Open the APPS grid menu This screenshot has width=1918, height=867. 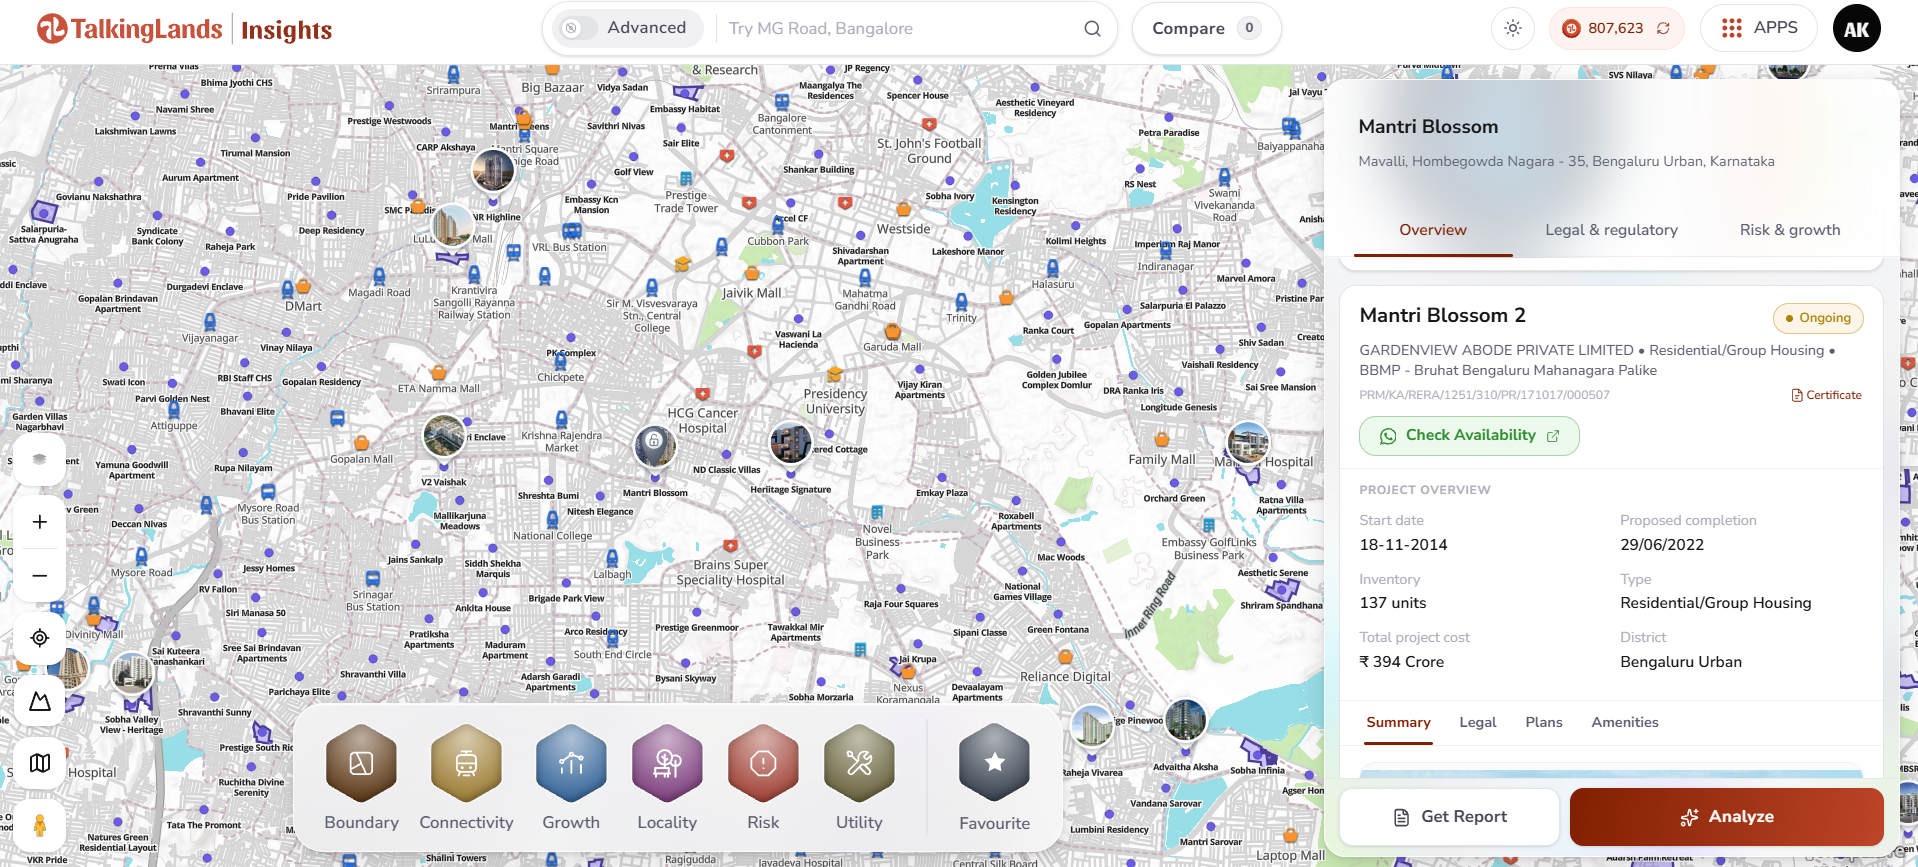point(1760,28)
